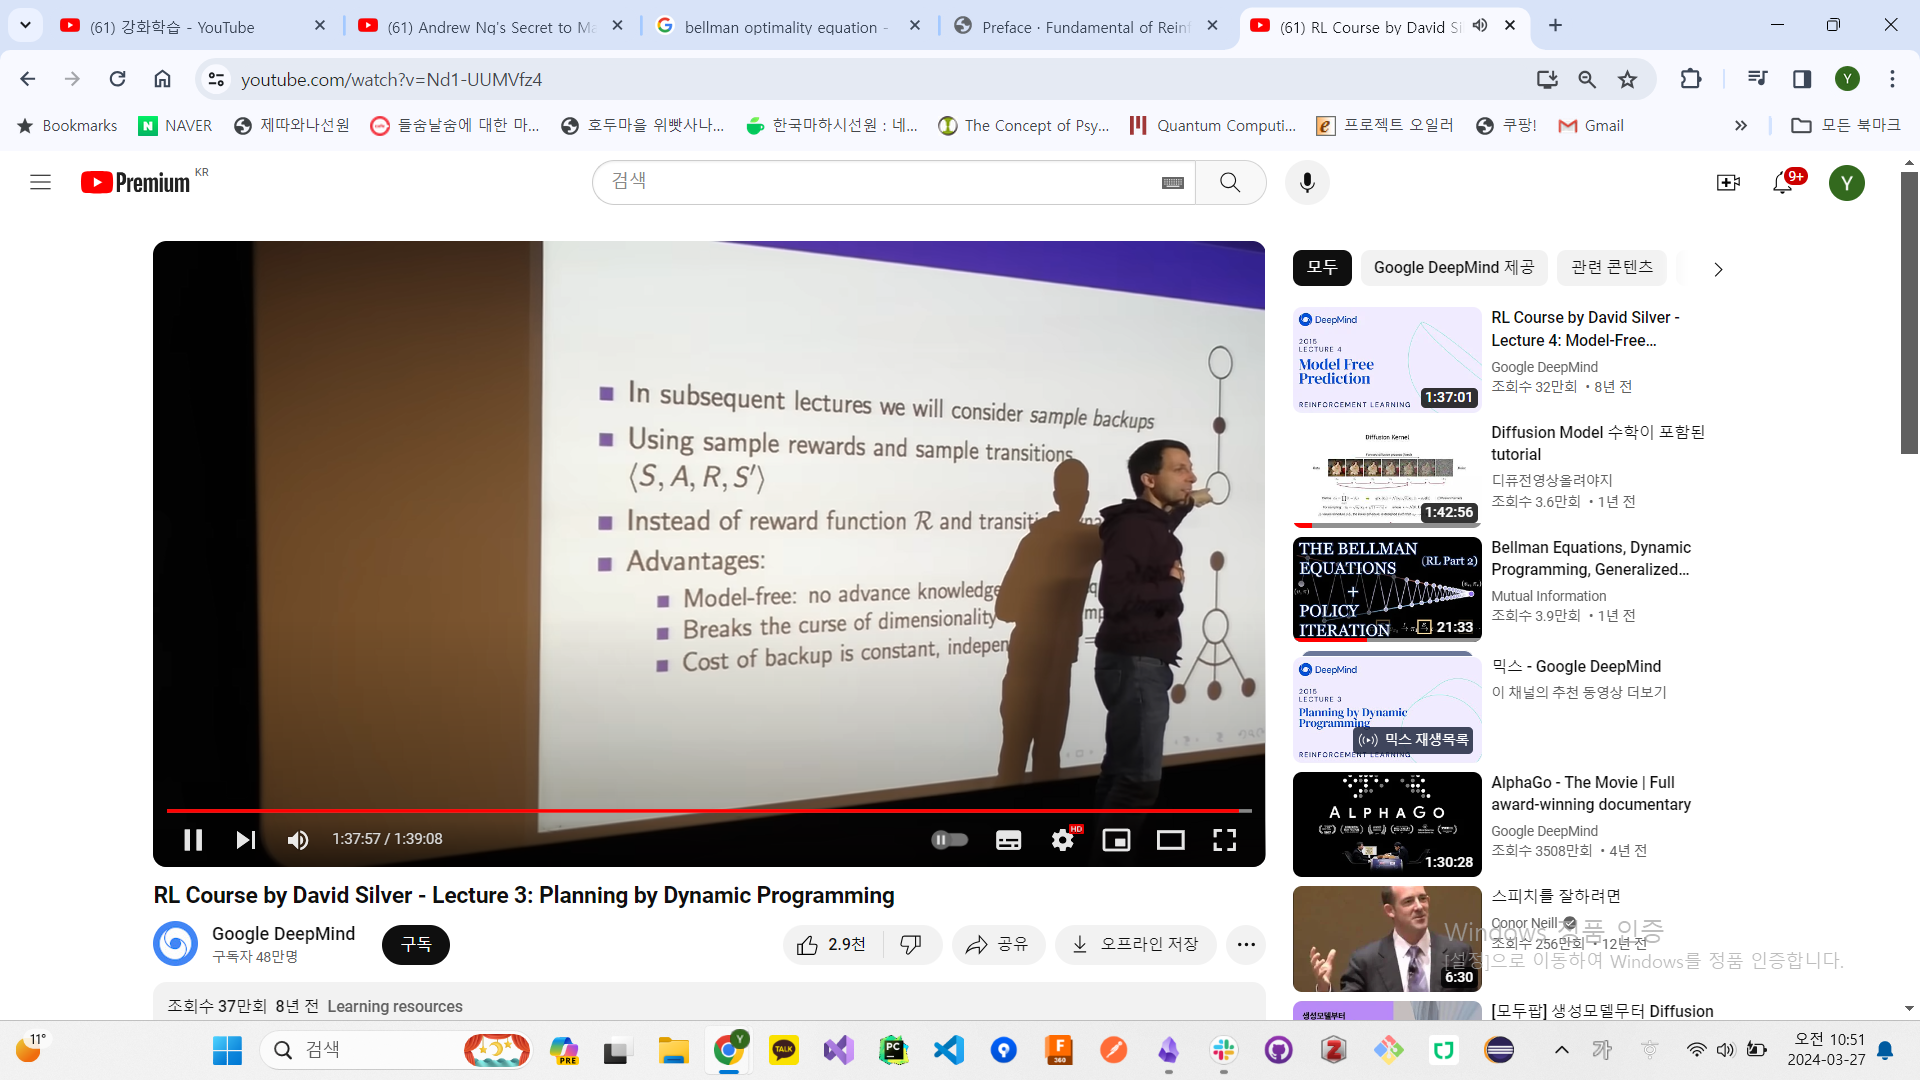1920x1080 pixels.
Task: Mute the video volume
Action: (298, 840)
